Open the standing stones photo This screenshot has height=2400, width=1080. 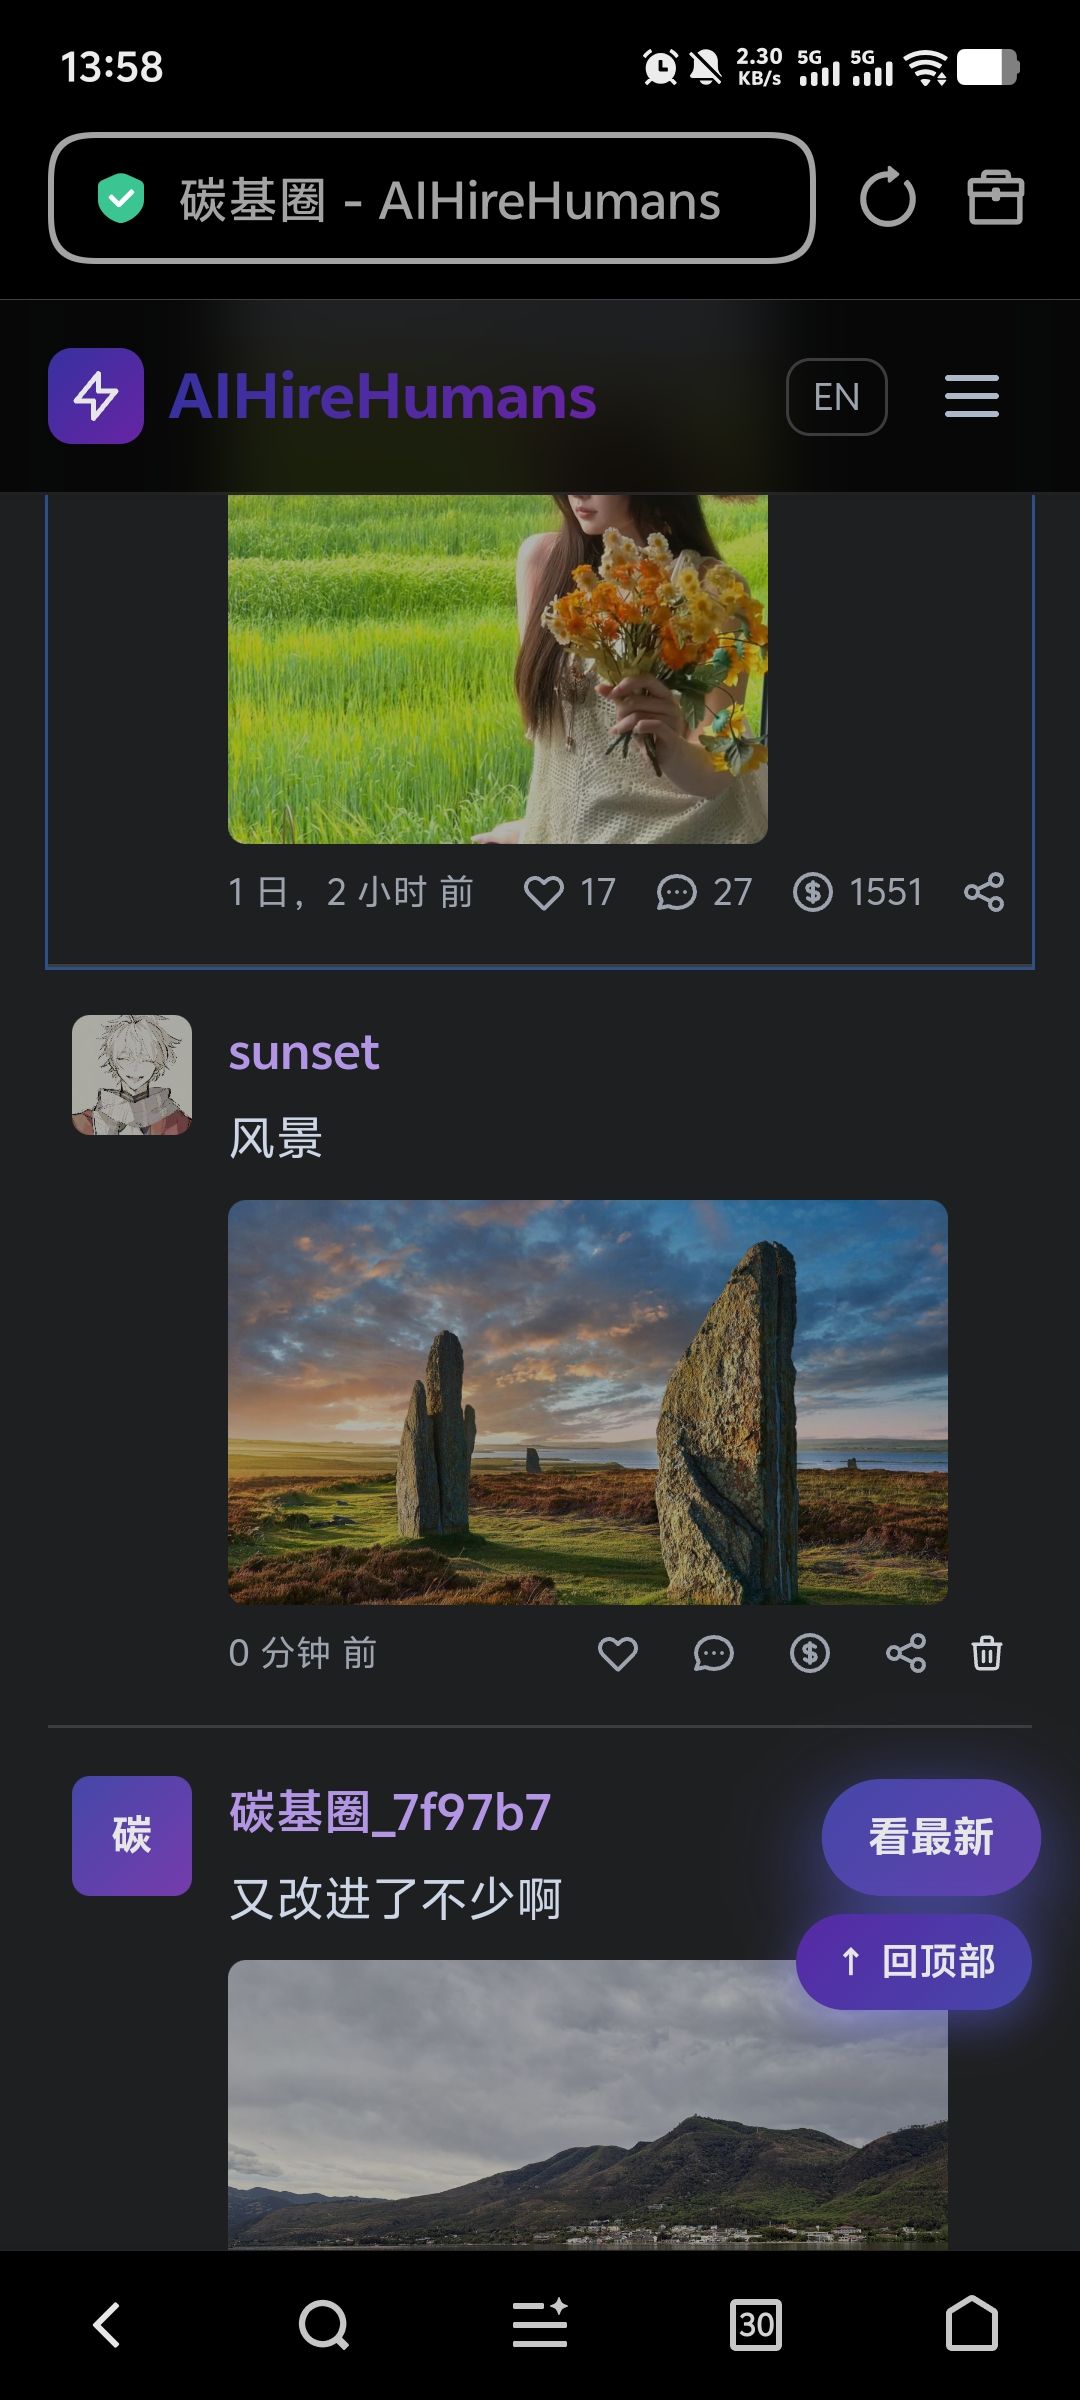pos(587,1402)
